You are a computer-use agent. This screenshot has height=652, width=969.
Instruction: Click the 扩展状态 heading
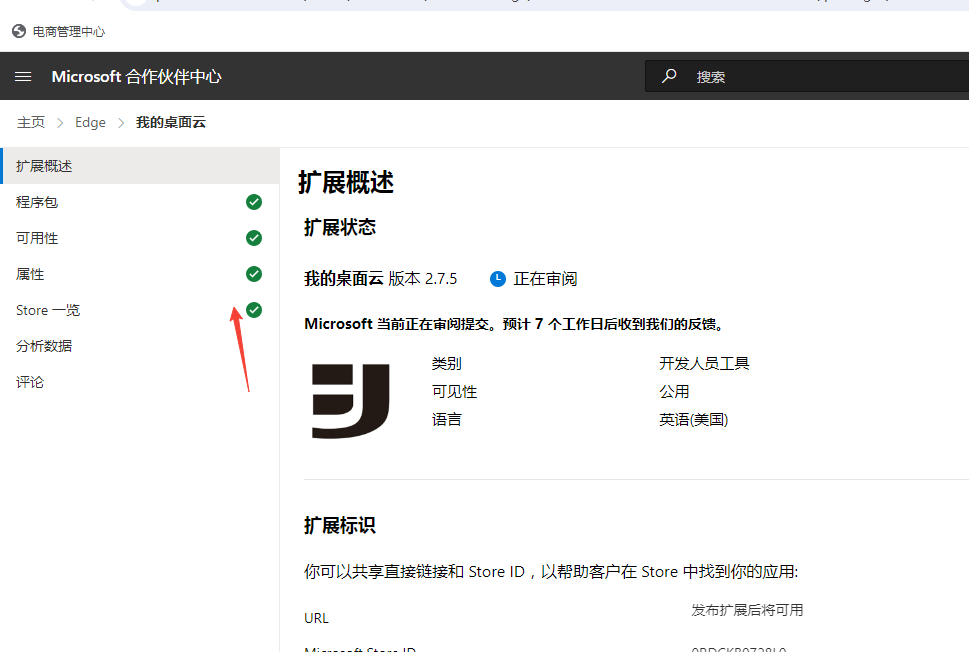(x=340, y=227)
